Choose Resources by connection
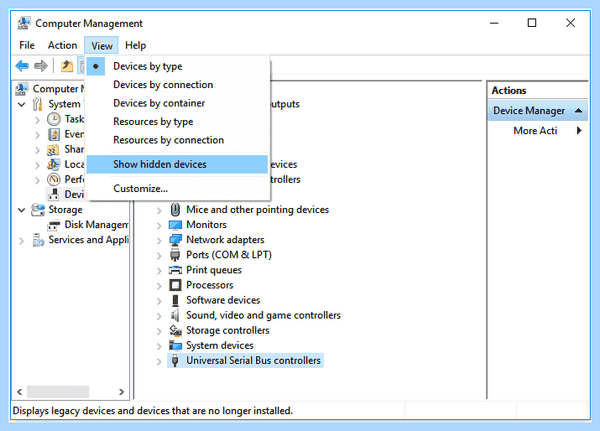The width and height of the screenshot is (600, 431). coord(178,140)
